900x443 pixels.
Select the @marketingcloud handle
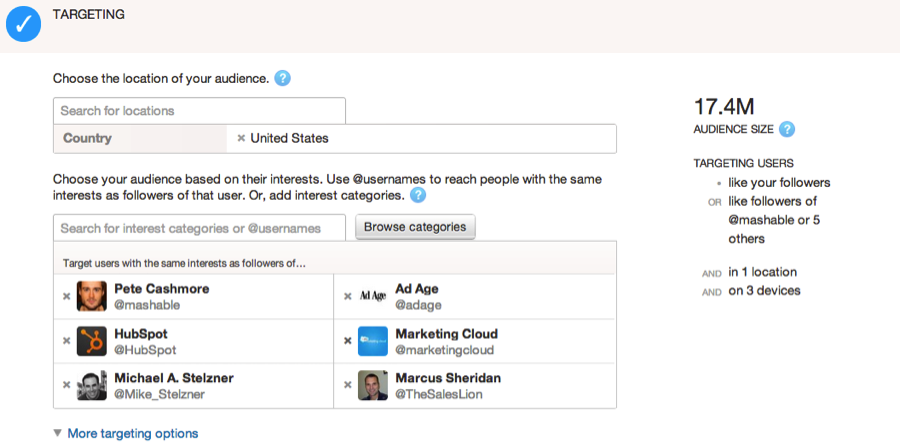444,350
